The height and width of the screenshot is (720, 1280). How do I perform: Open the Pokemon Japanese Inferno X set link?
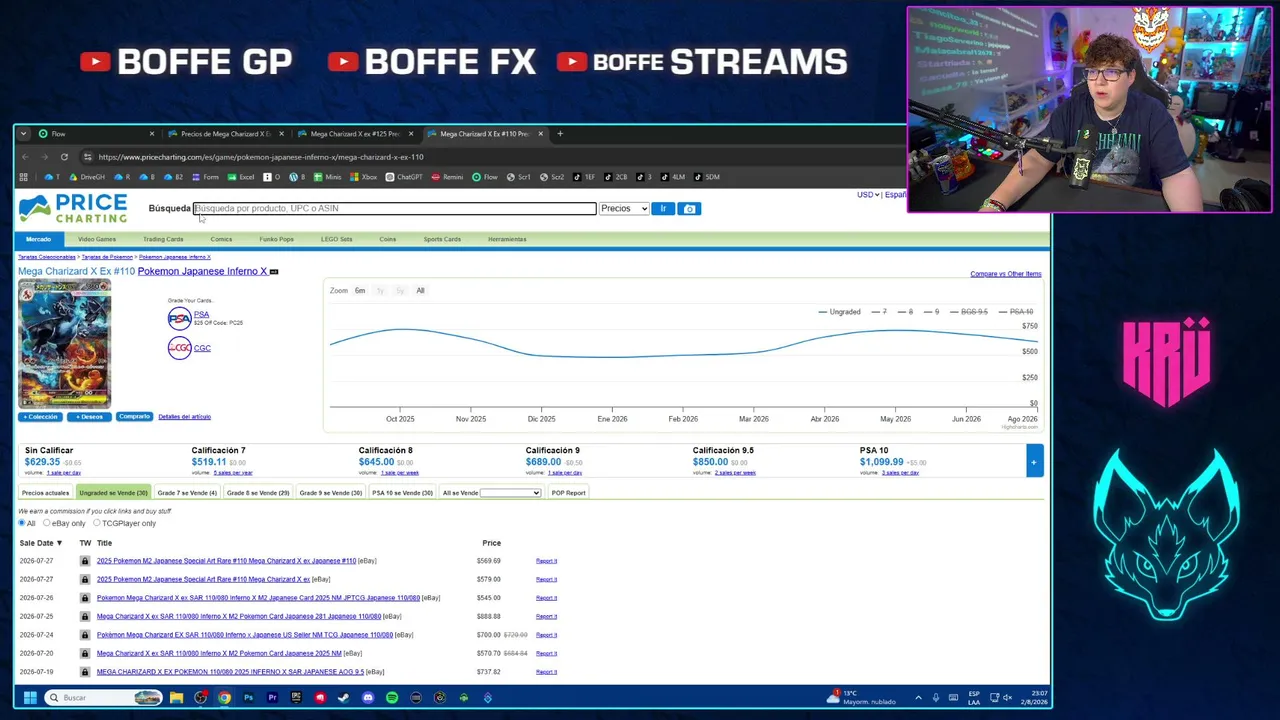tap(202, 271)
